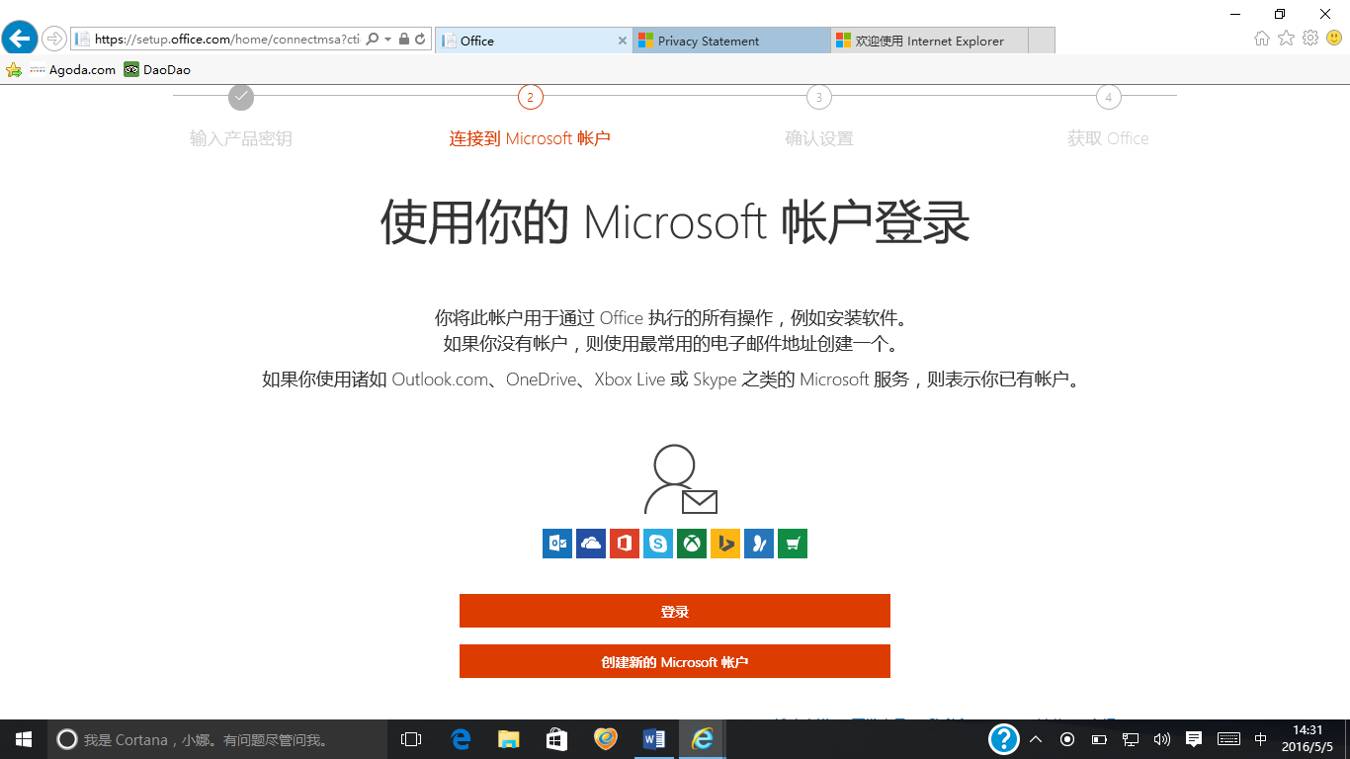1350x759 pixels.
Task: Expand hidden icons in the system tray
Action: click(x=1035, y=739)
